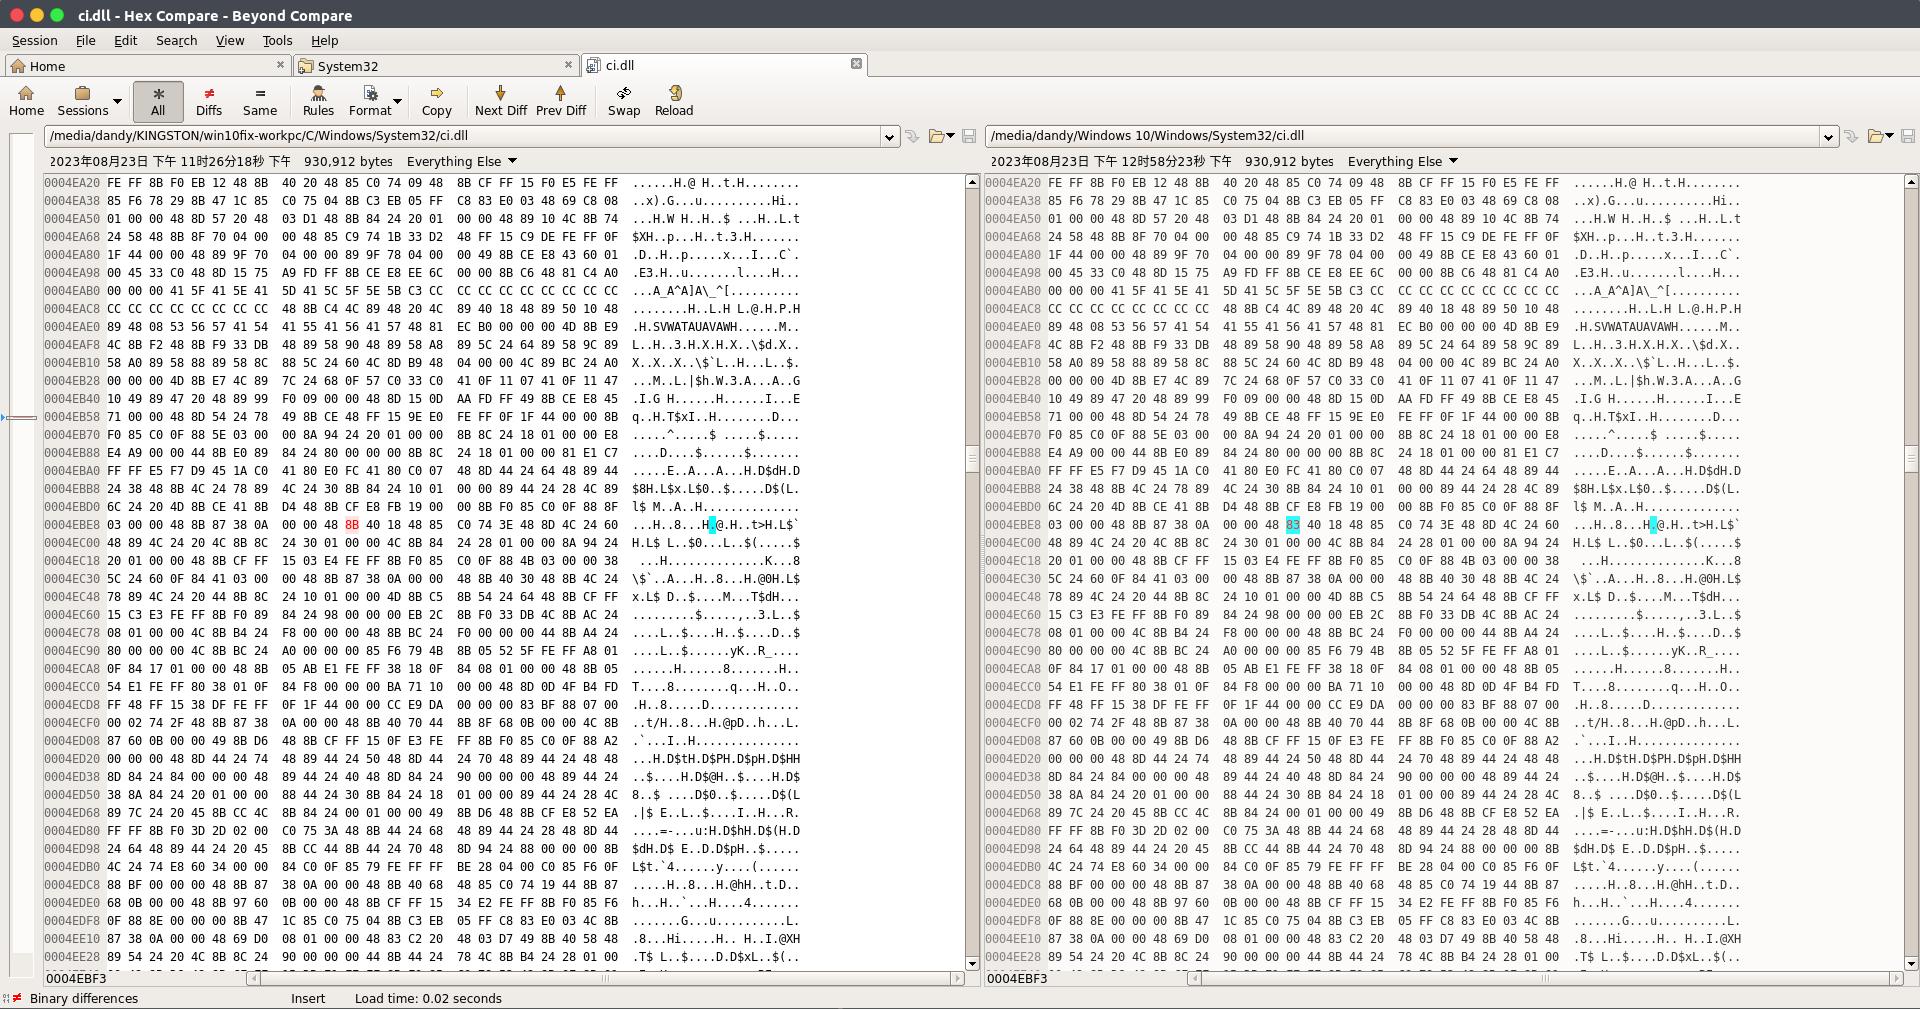1920x1009 pixels.
Task: Open the Sessions toolbar icon
Action: coord(82,100)
